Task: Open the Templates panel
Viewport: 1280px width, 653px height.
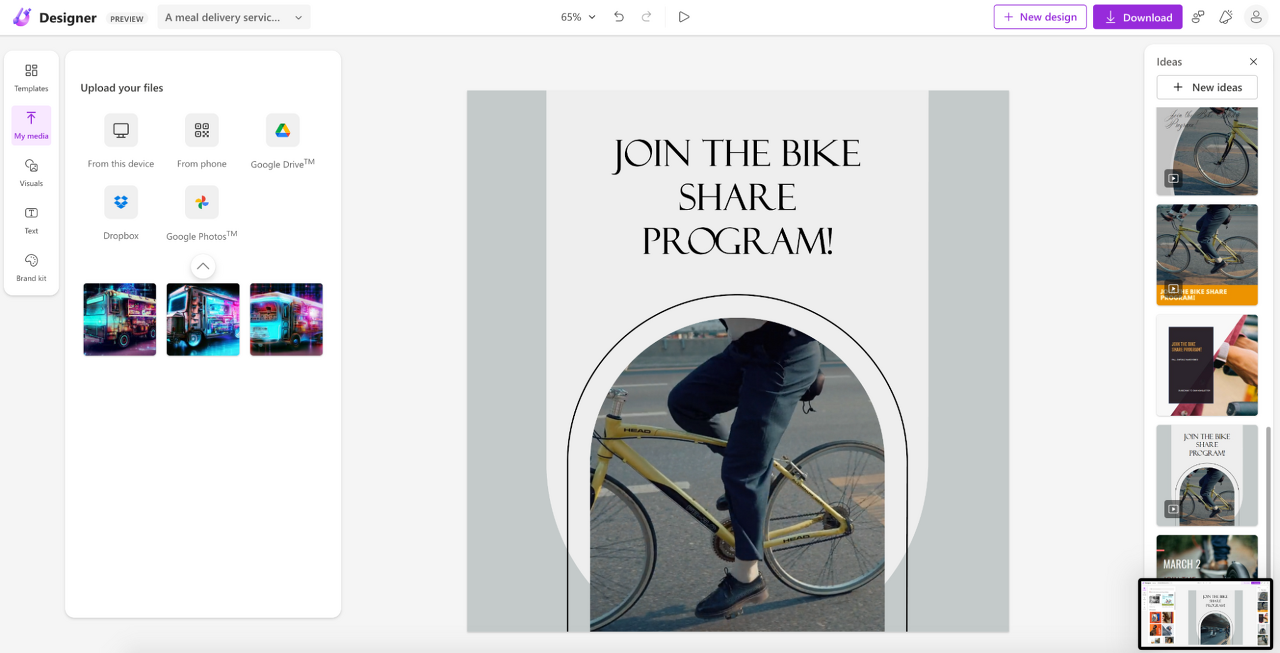Action: click(x=31, y=78)
